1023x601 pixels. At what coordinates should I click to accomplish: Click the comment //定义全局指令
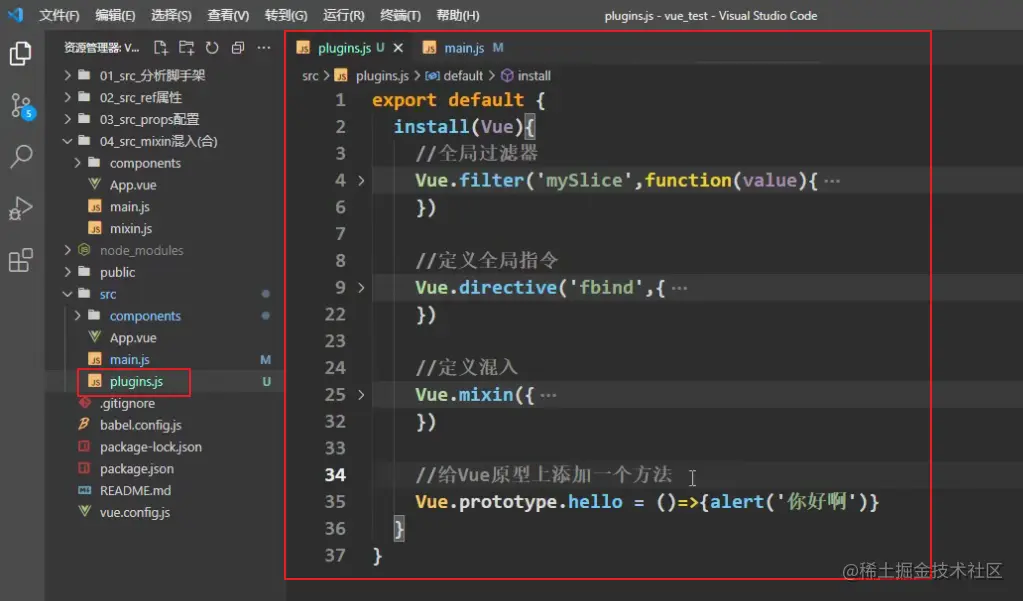click(487, 261)
